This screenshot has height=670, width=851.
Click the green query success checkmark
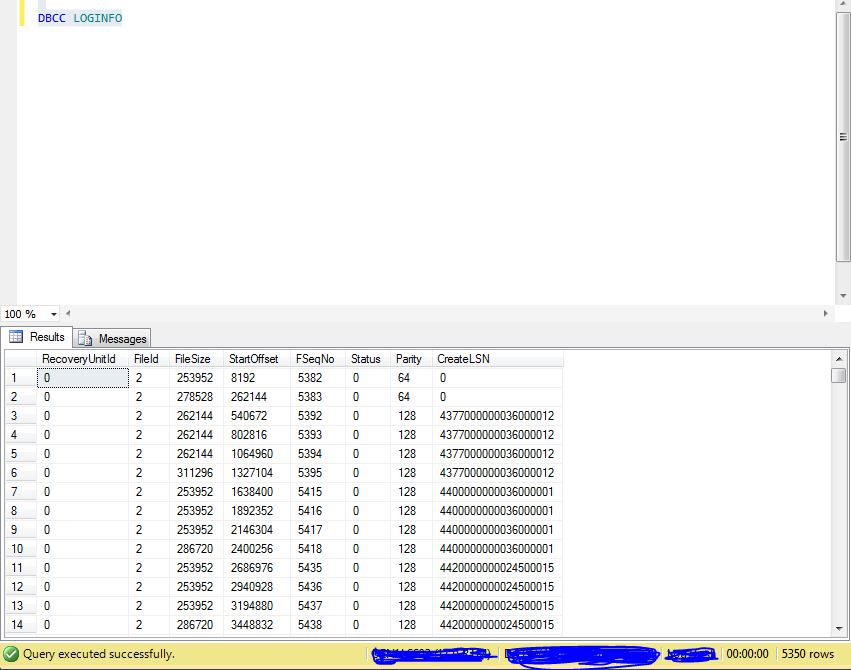(x=10, y=653)
